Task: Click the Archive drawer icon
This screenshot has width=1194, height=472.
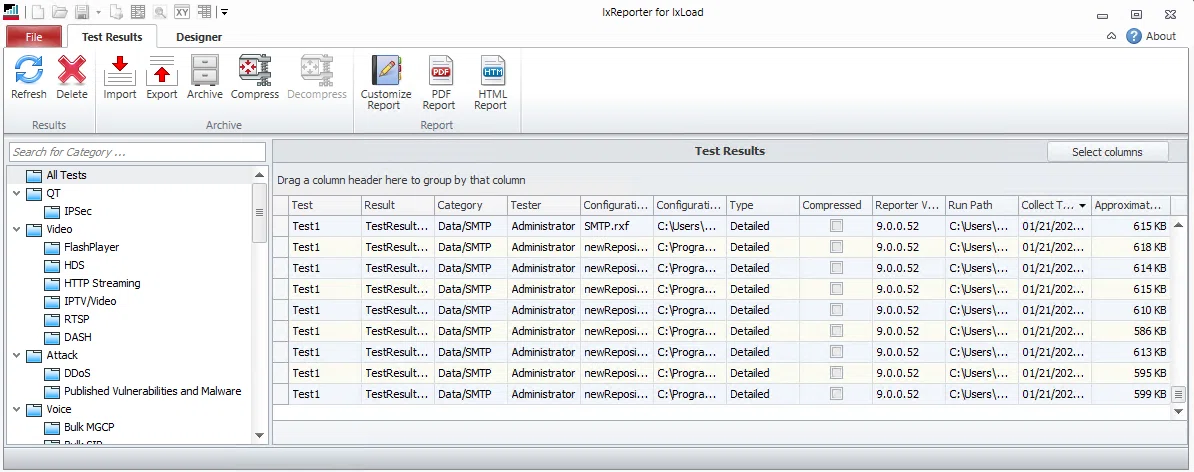Action: (x=205, y=70)
